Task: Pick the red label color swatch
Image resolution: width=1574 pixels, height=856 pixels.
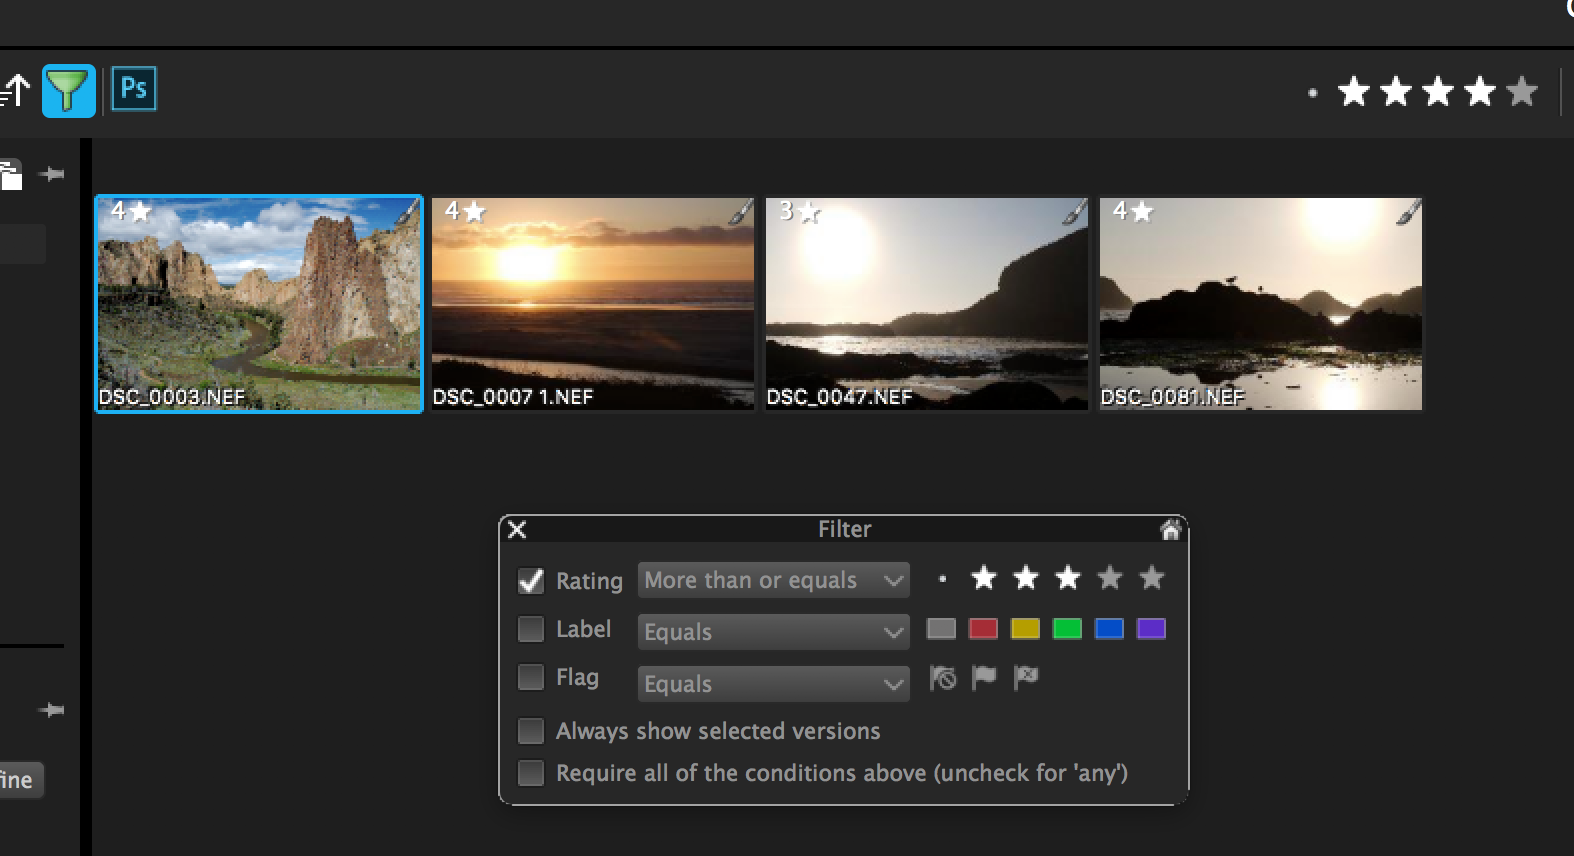Action: [983, 629]
